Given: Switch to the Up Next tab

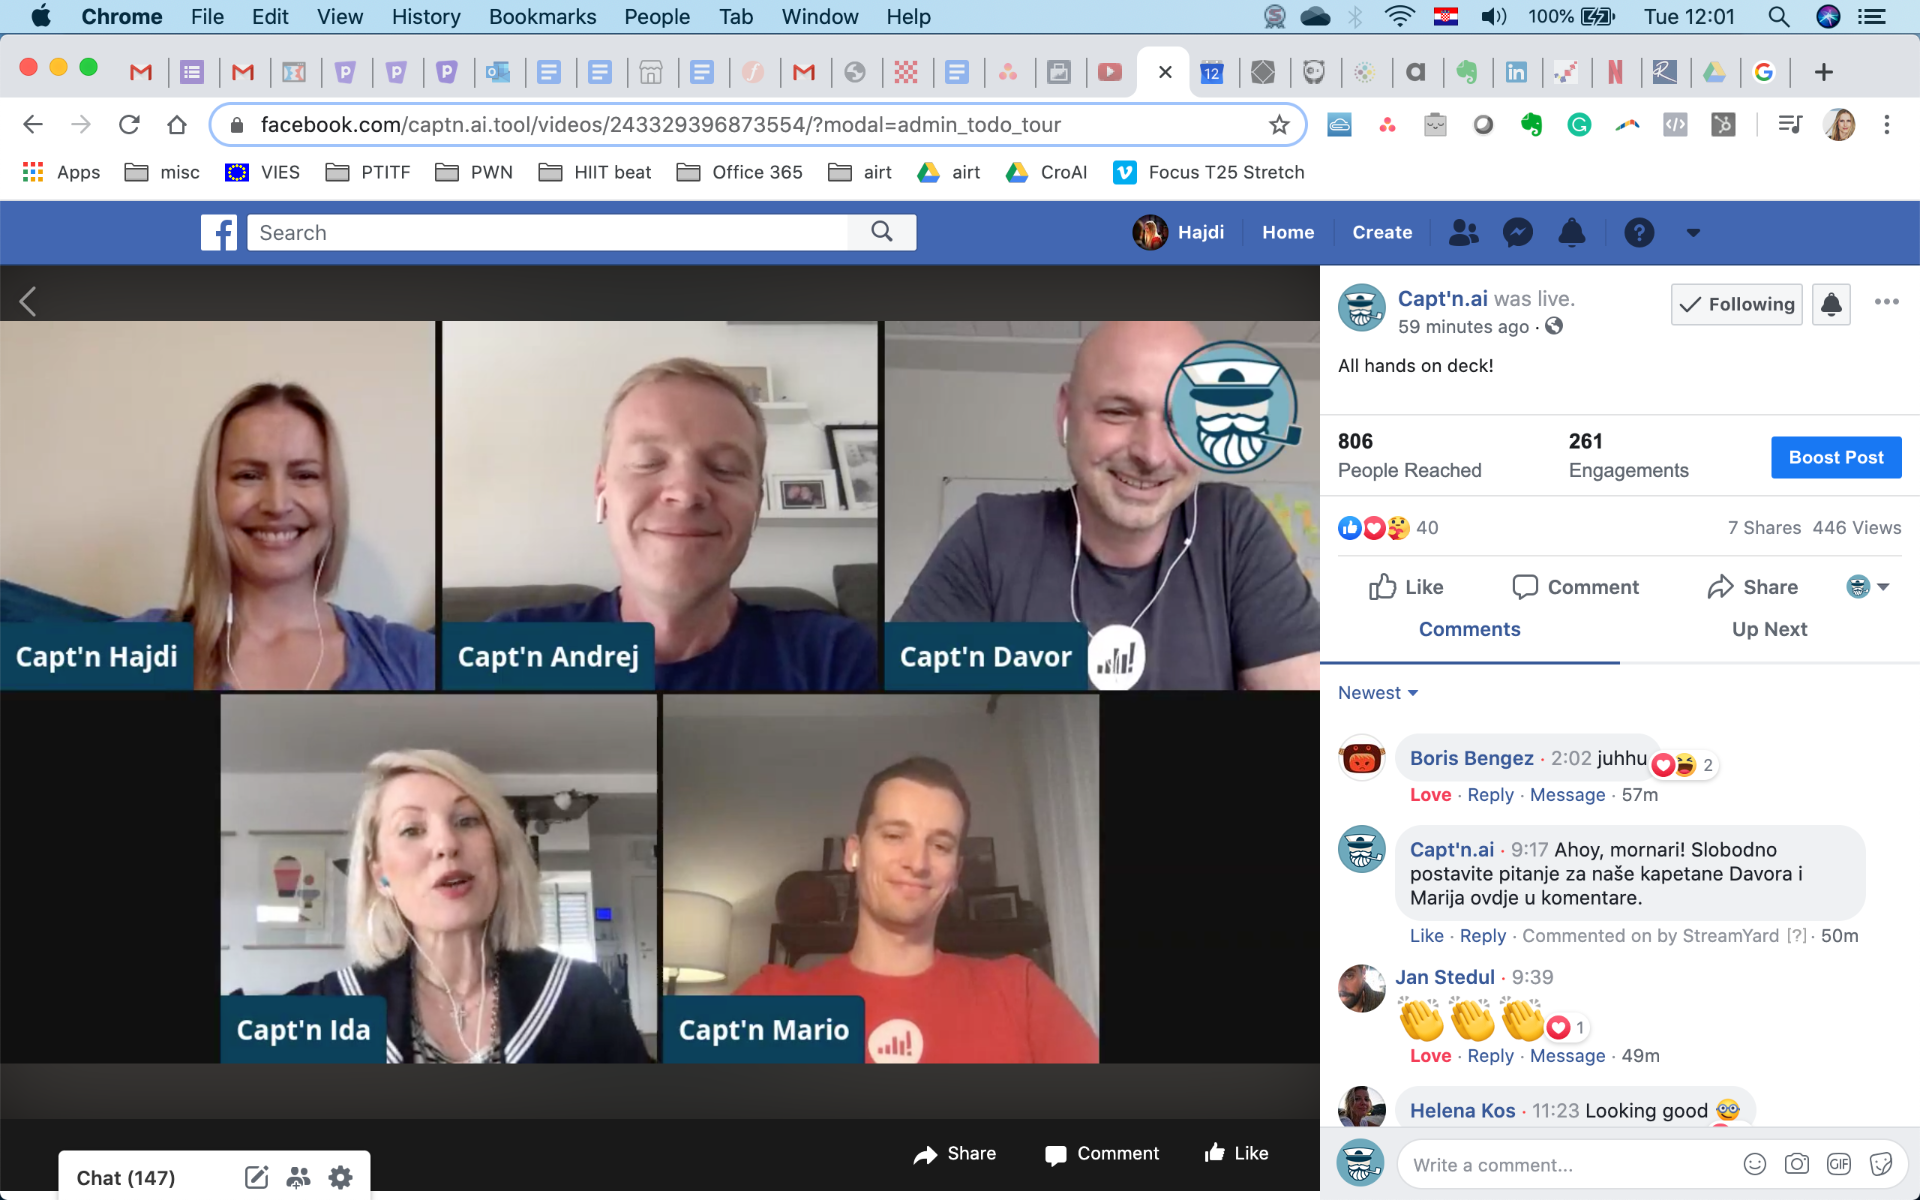Looking at the screenshot, I should [1769, 629].
